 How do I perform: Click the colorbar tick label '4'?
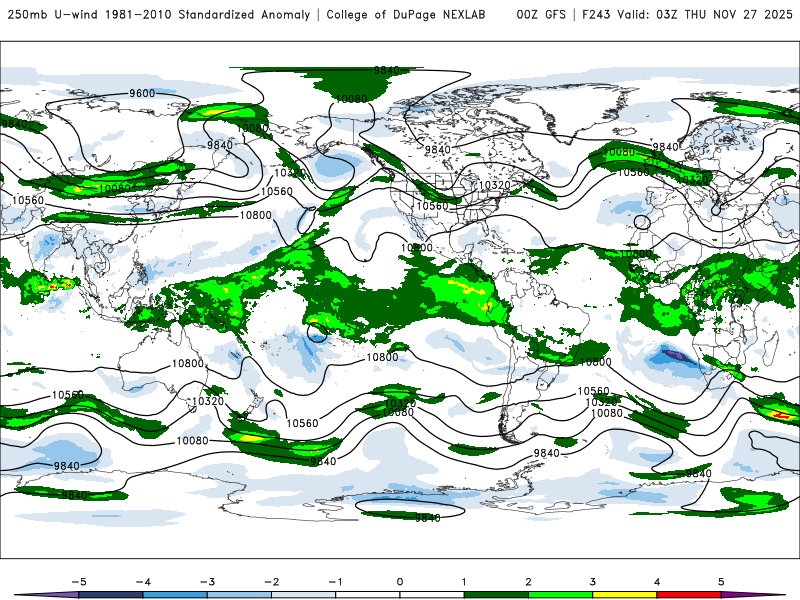[657, 582]
